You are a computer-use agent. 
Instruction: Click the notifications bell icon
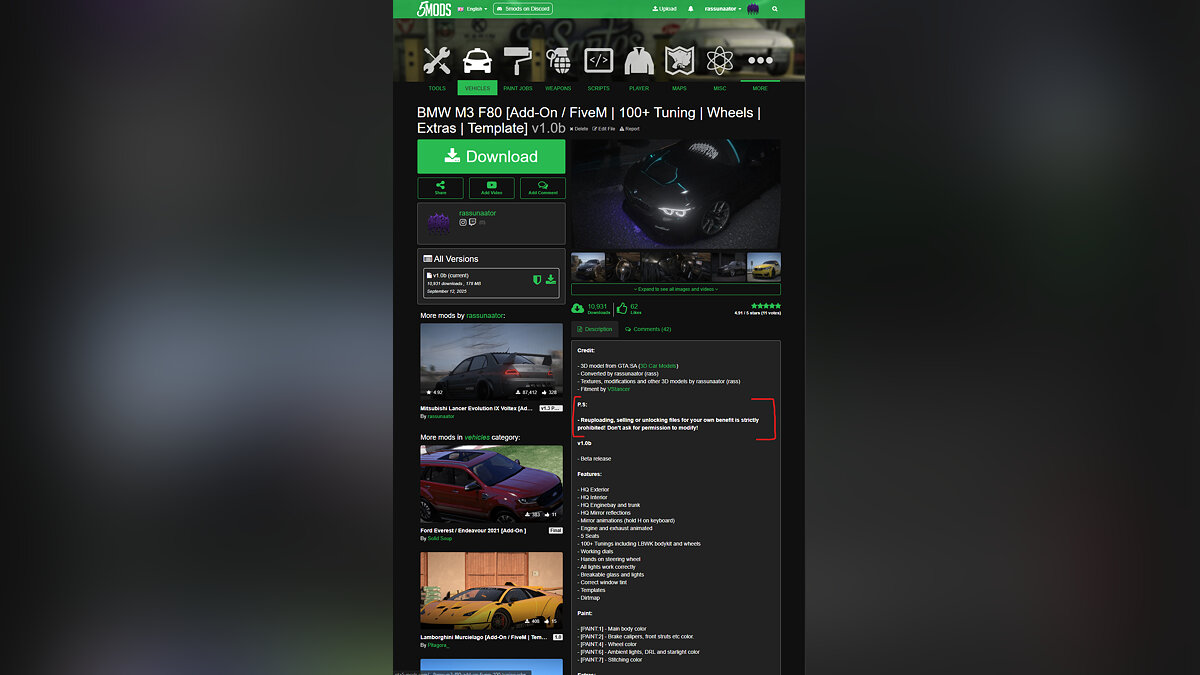click(x=690, y=9)
